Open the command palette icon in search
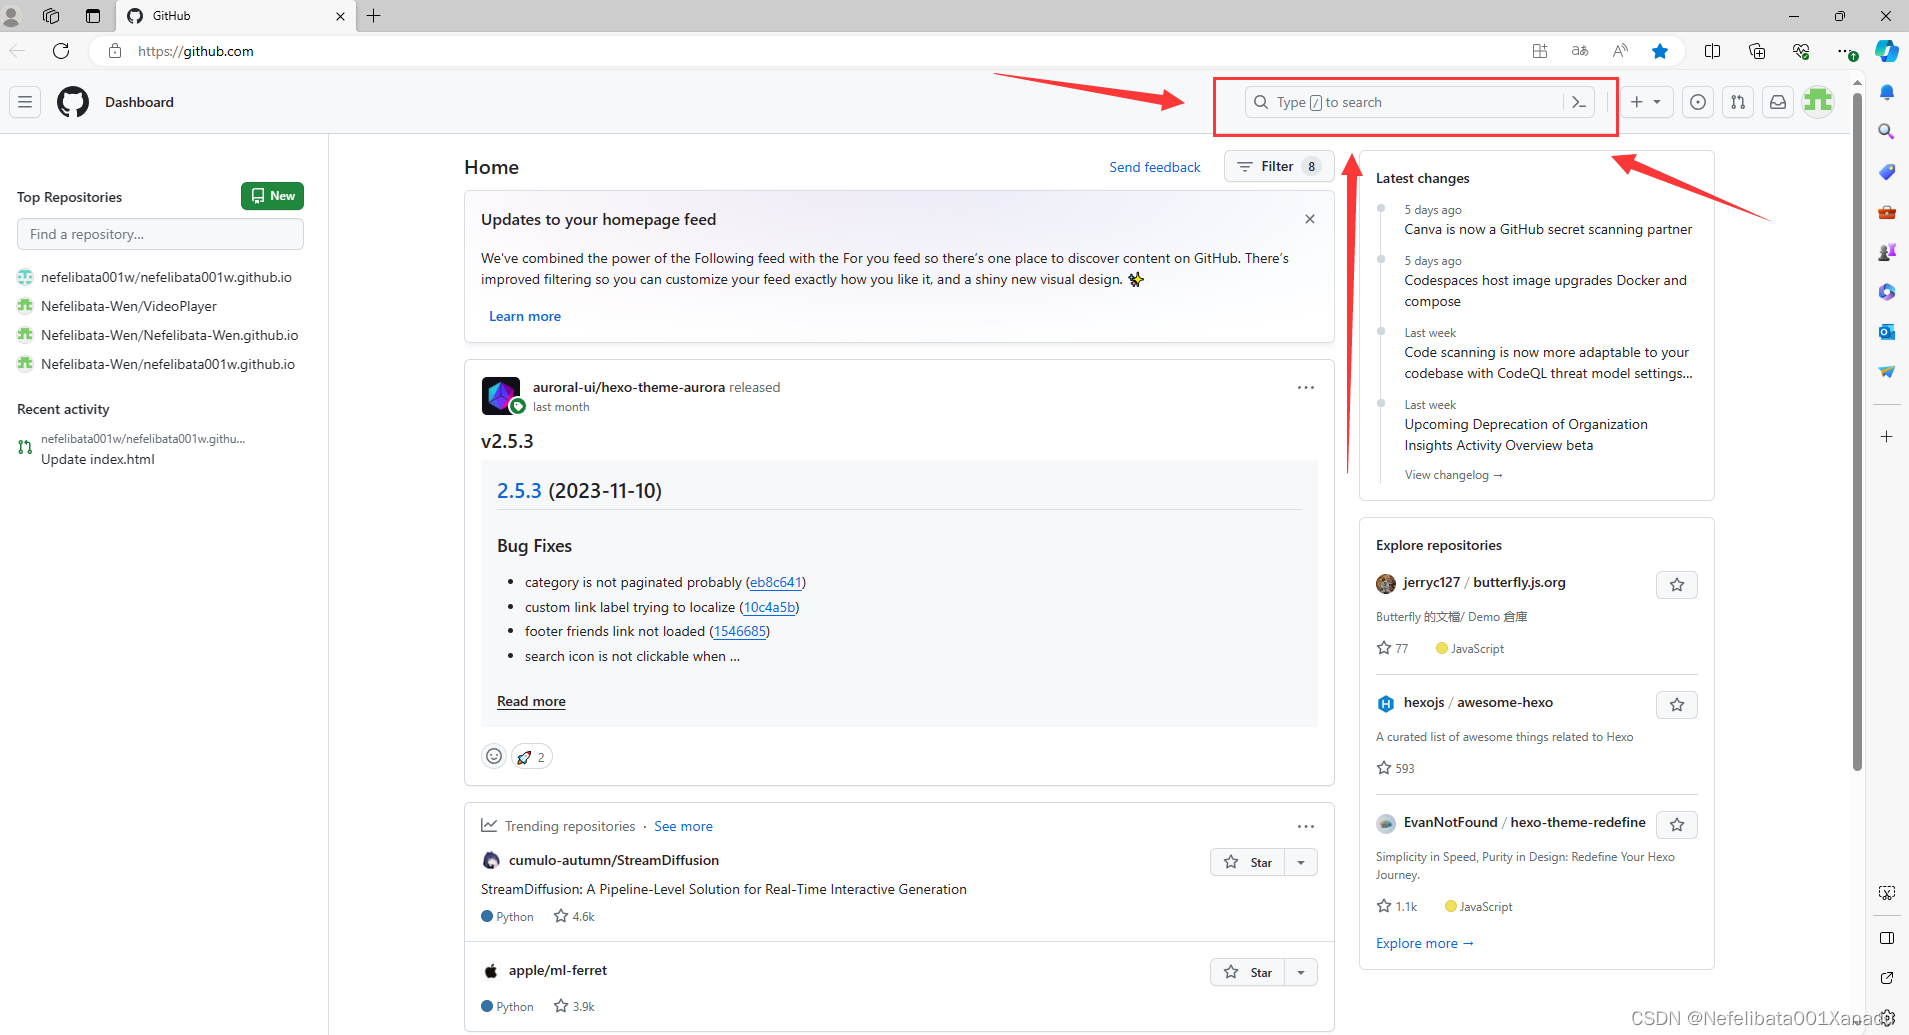This screenshot has width=1909, height=1035. [1579, 102]
